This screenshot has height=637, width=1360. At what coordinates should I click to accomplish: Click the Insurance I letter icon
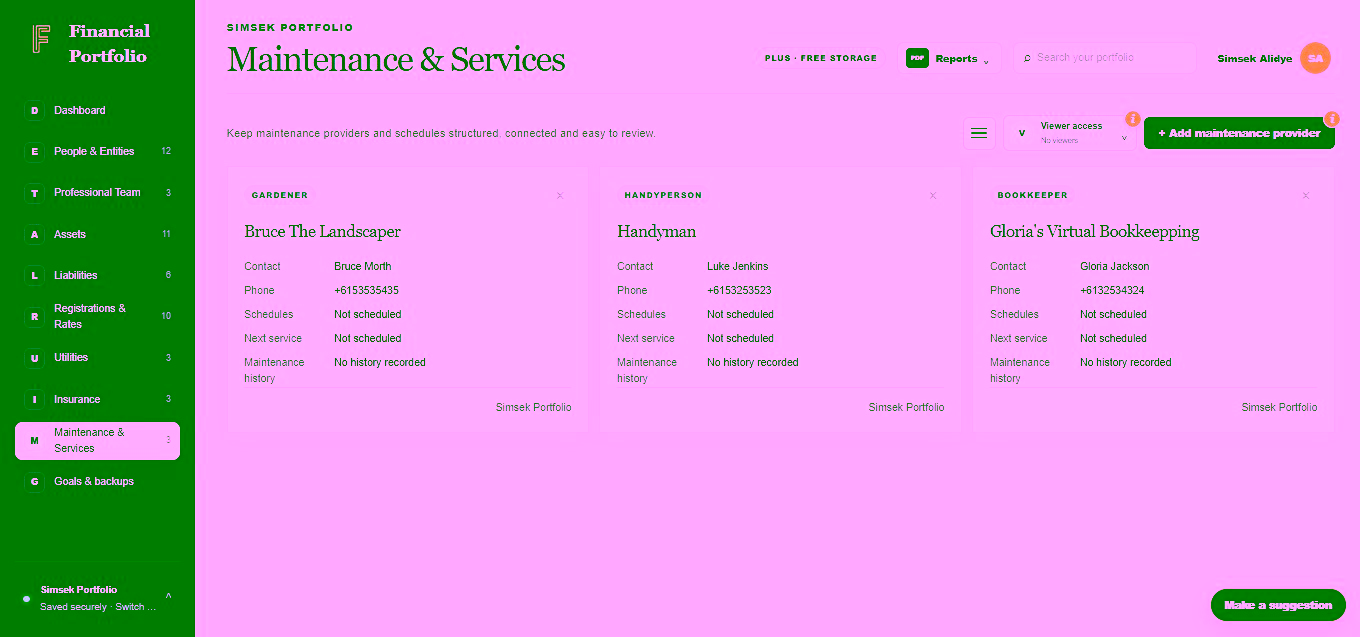point(35,400)
